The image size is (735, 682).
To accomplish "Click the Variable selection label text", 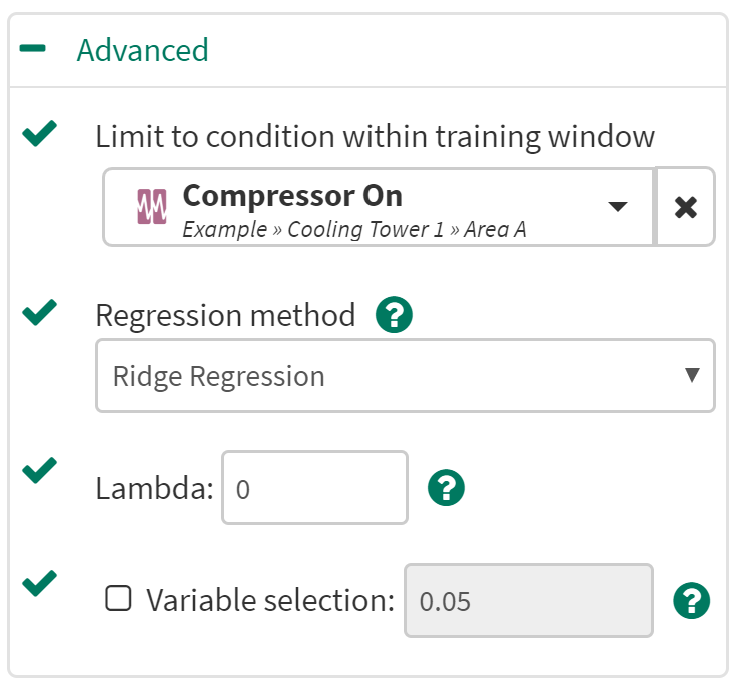I will (270, 601).
